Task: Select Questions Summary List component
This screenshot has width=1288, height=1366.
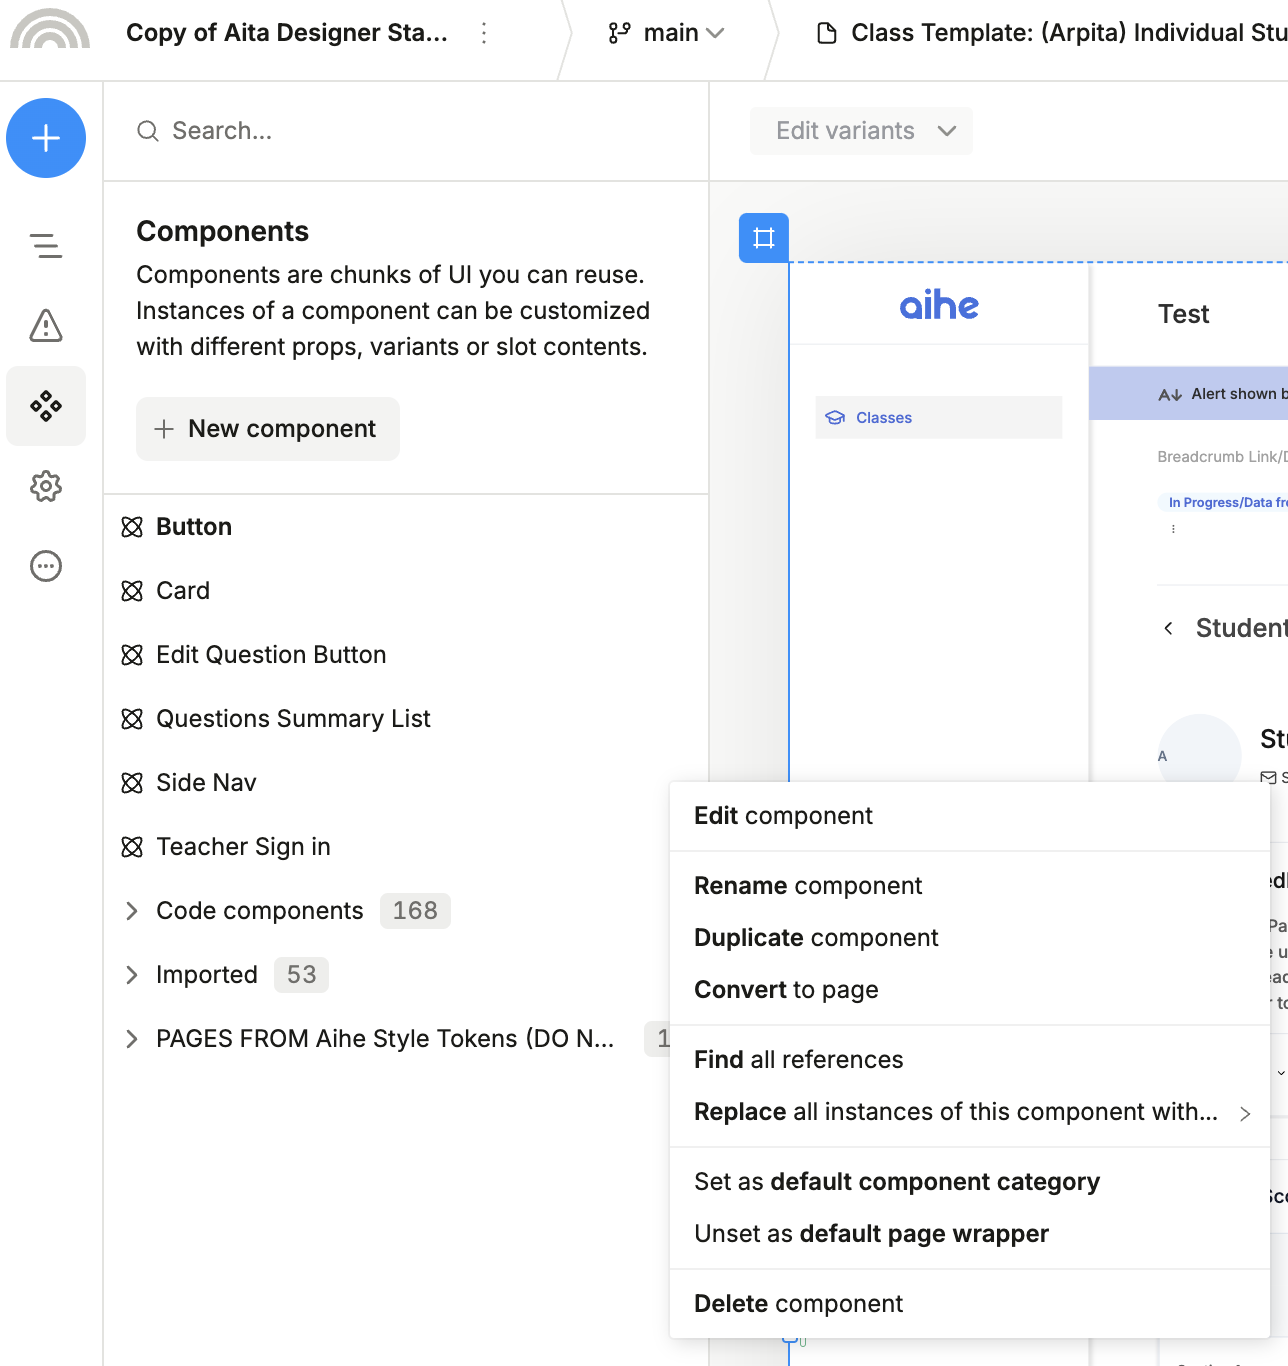Action: (293, 719)
